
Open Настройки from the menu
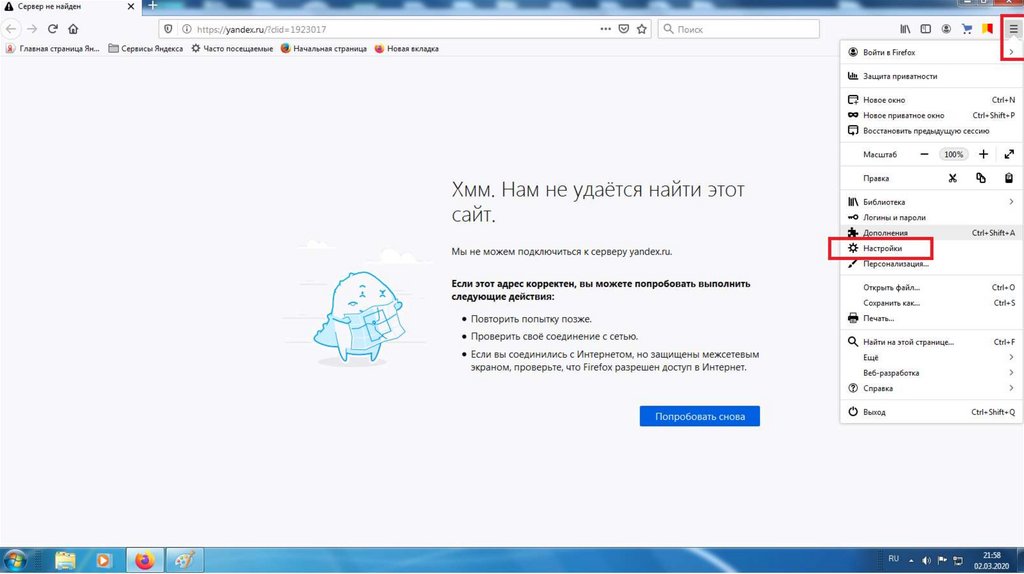882,248
